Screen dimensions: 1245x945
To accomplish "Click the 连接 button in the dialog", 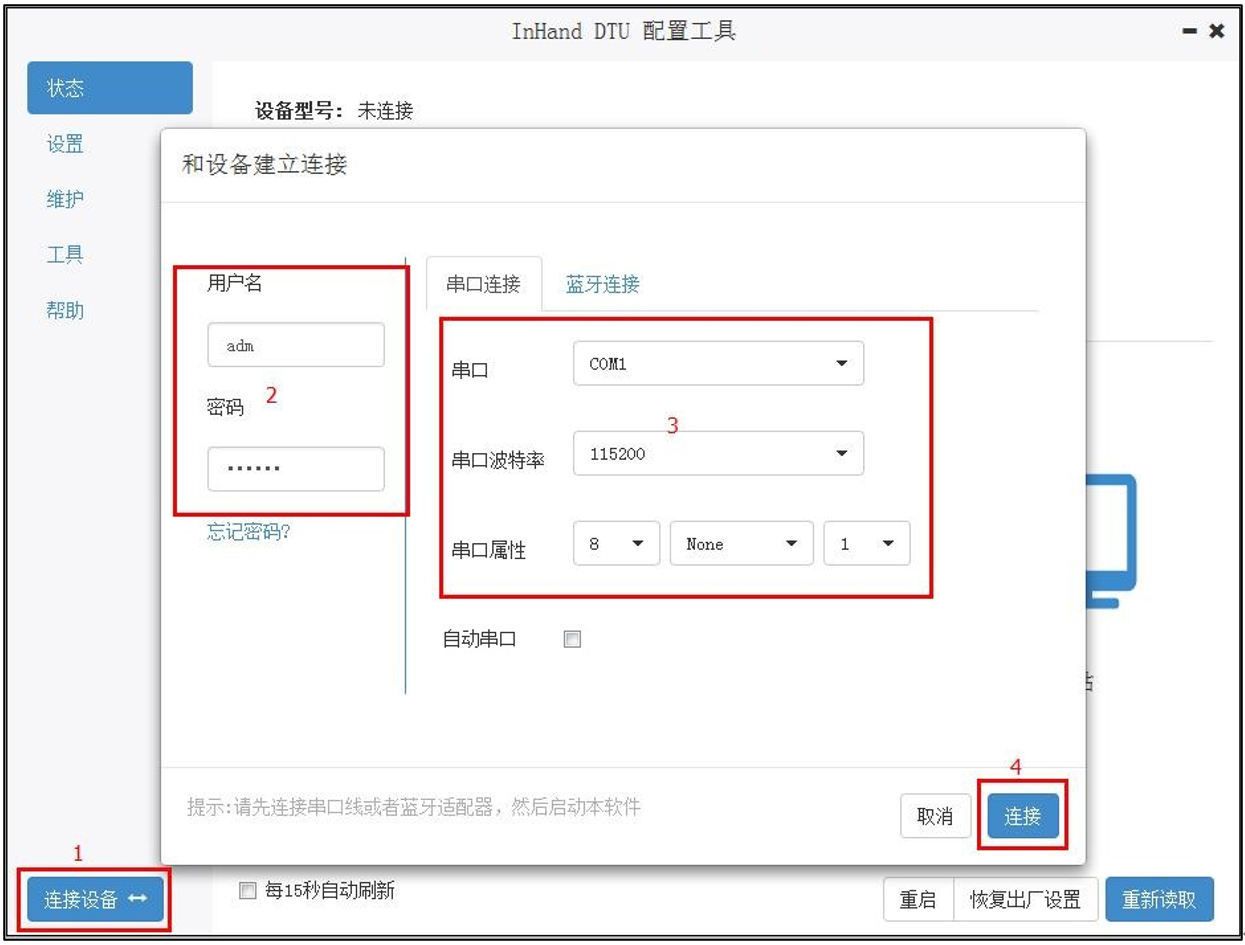I will 1023,816.
